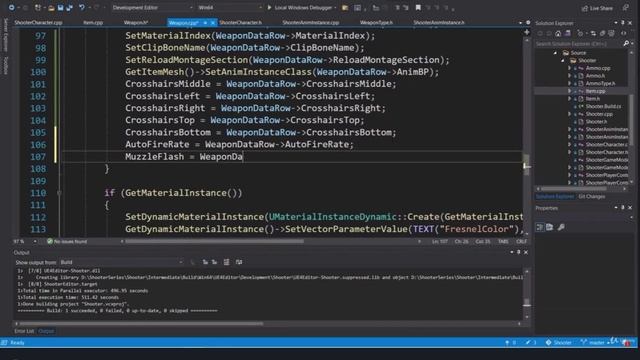Select Shooter.h in Solution Explorer
Image resolution: width=640 pixels, height=360 pixels.
(596, 122)
